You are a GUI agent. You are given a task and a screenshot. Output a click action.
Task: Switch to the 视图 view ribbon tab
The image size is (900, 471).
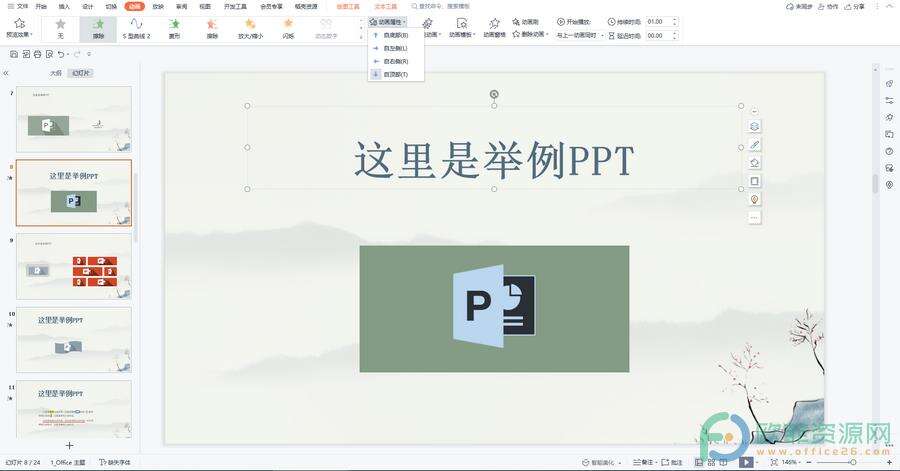[204, 6]
